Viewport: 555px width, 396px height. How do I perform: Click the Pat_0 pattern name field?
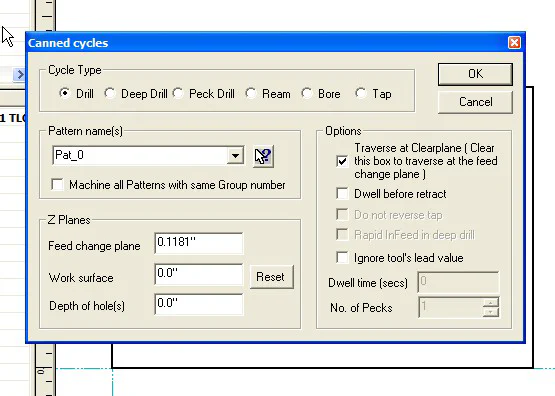(140, 155)
